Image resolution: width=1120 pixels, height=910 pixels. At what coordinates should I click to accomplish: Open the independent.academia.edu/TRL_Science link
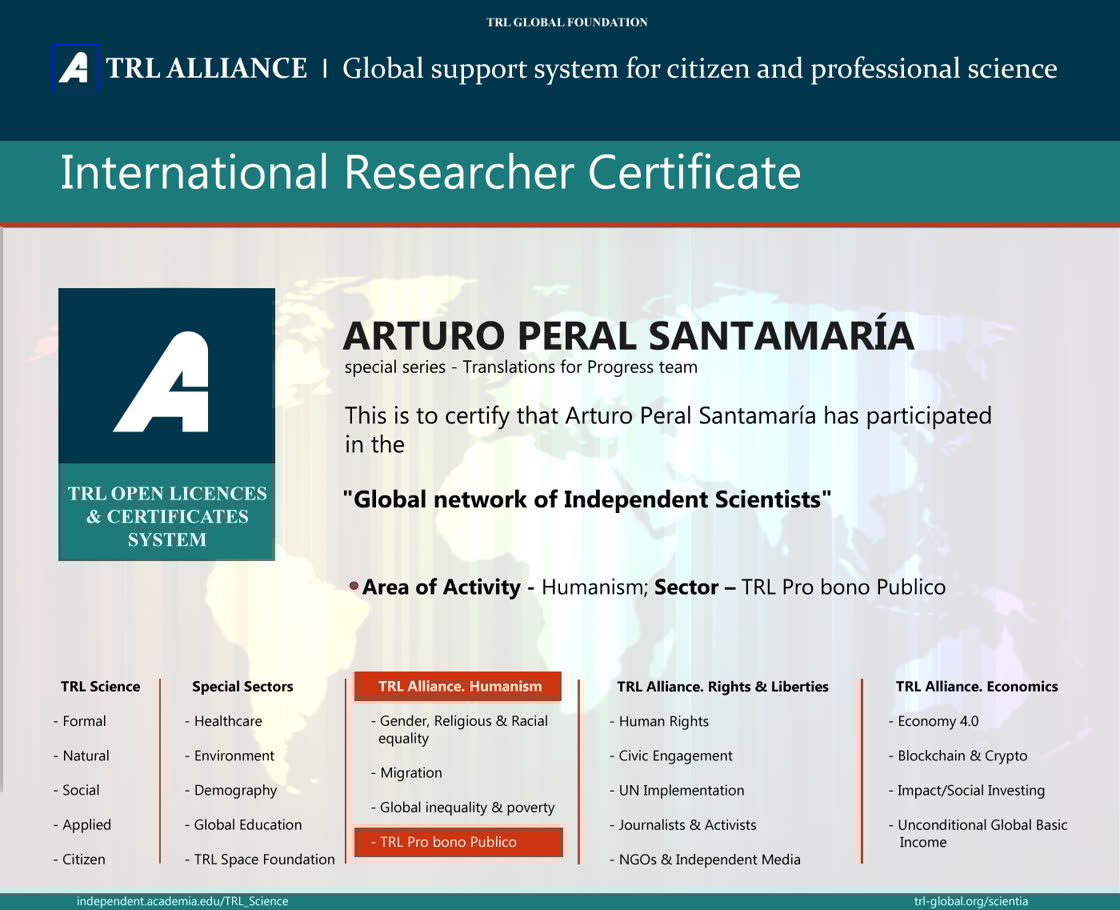click(x=182, y=901)
